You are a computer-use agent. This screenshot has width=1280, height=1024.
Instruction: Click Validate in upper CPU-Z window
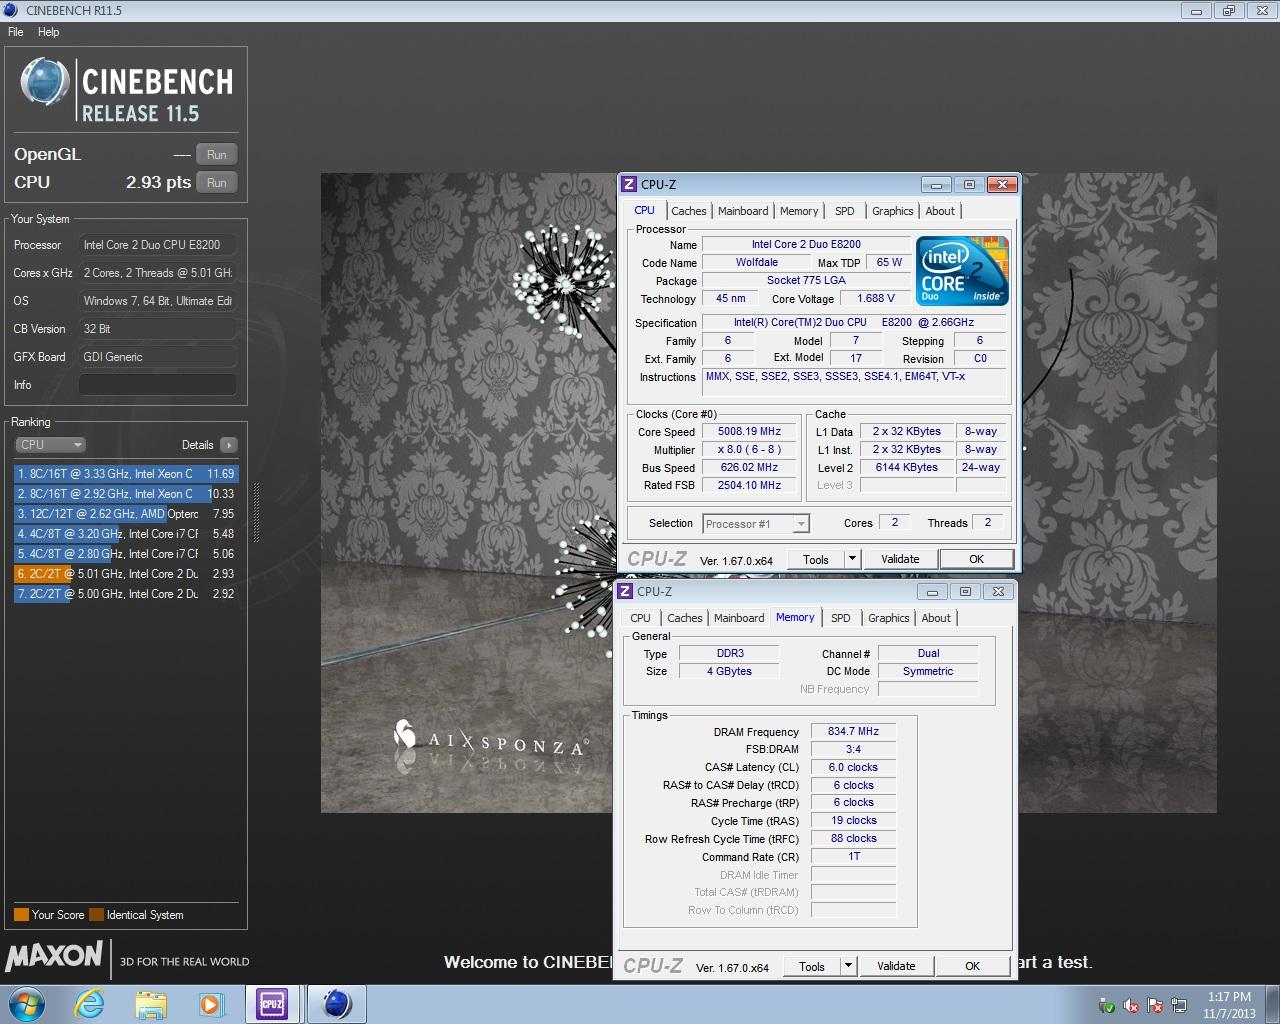click(x=900, y=559)
